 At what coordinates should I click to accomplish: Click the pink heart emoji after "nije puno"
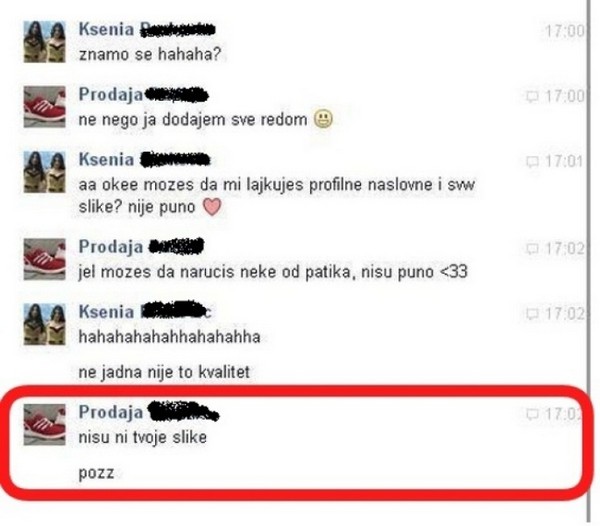(x=212, y=207)
